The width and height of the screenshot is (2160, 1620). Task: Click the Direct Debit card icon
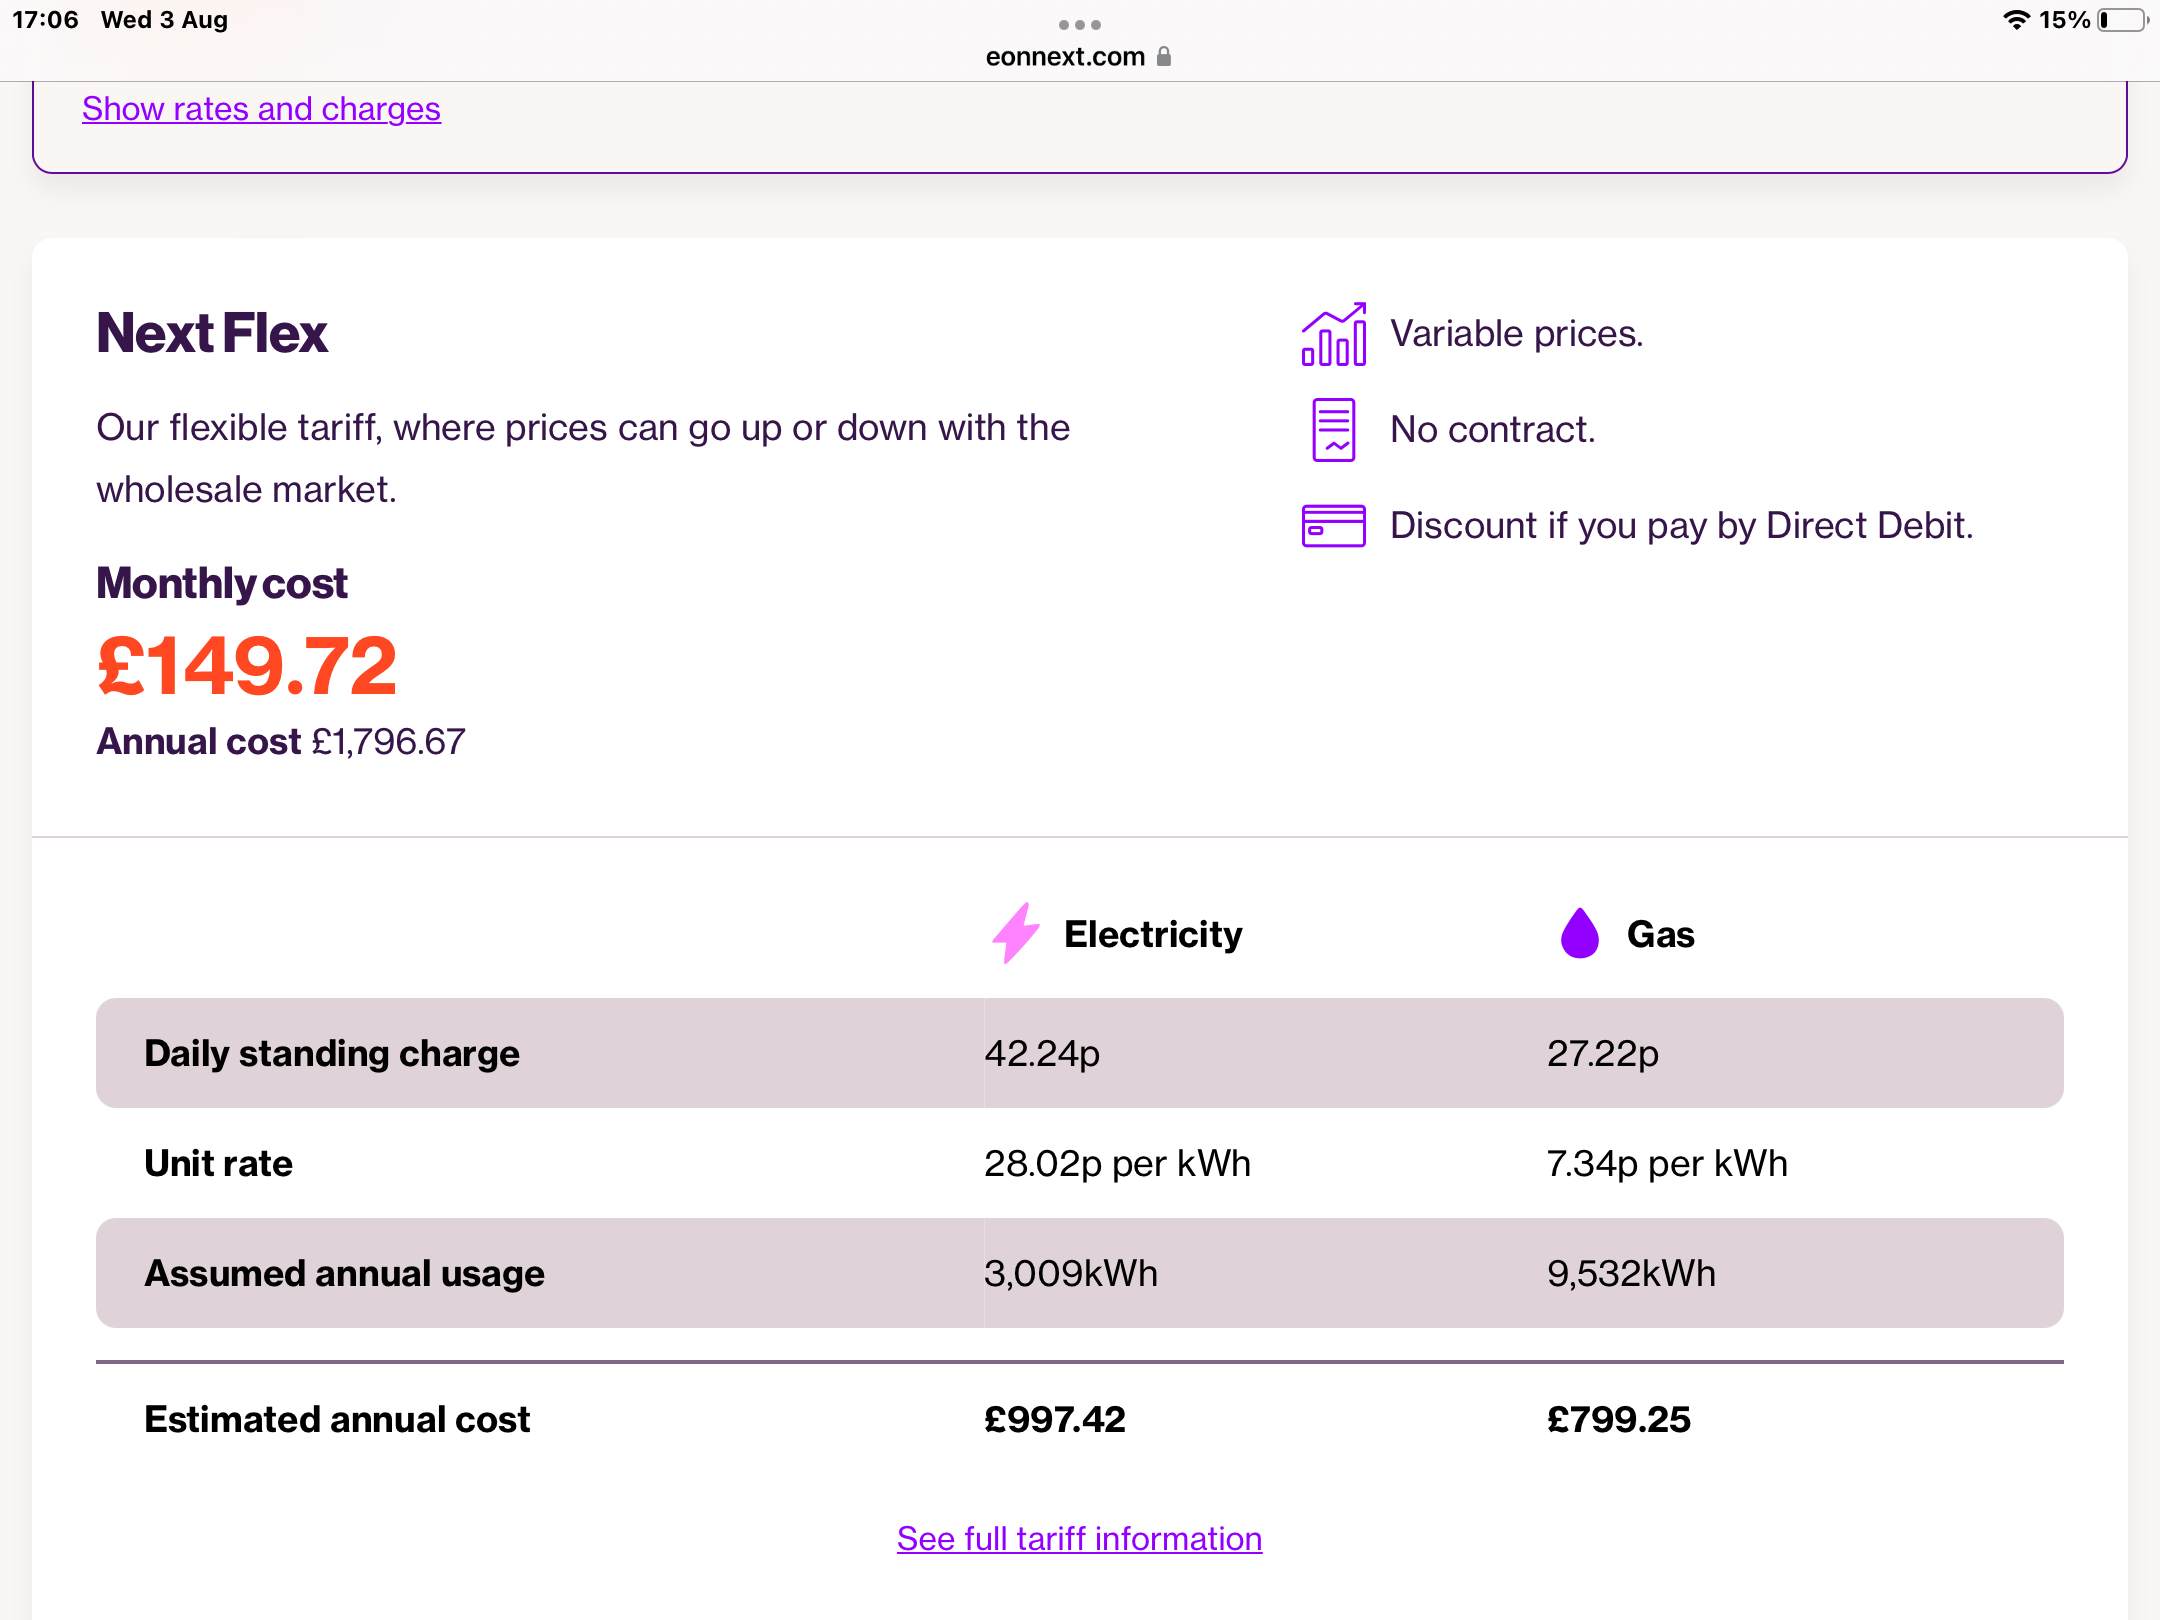[1333, 526]
